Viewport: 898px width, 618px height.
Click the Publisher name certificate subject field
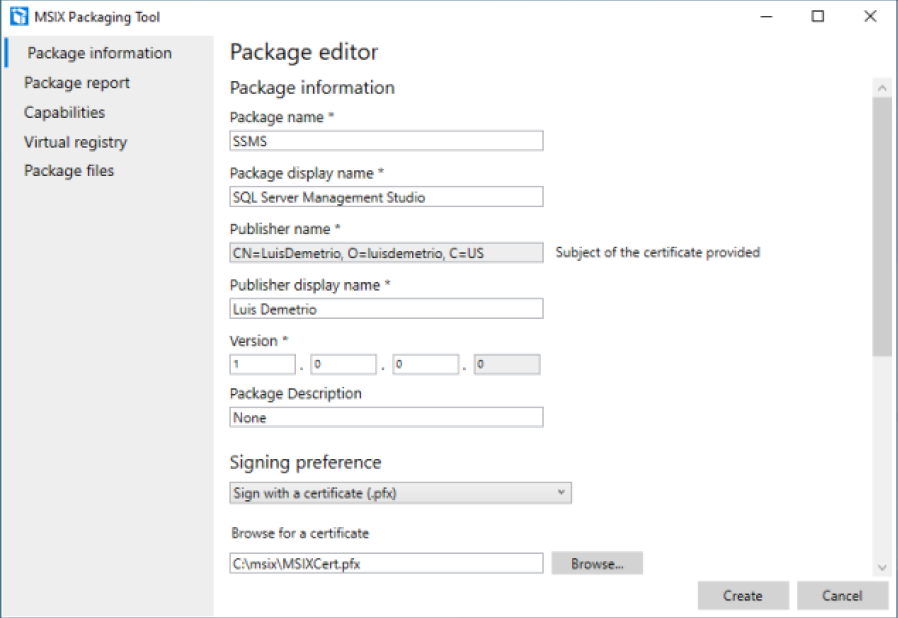coord(386,253)
